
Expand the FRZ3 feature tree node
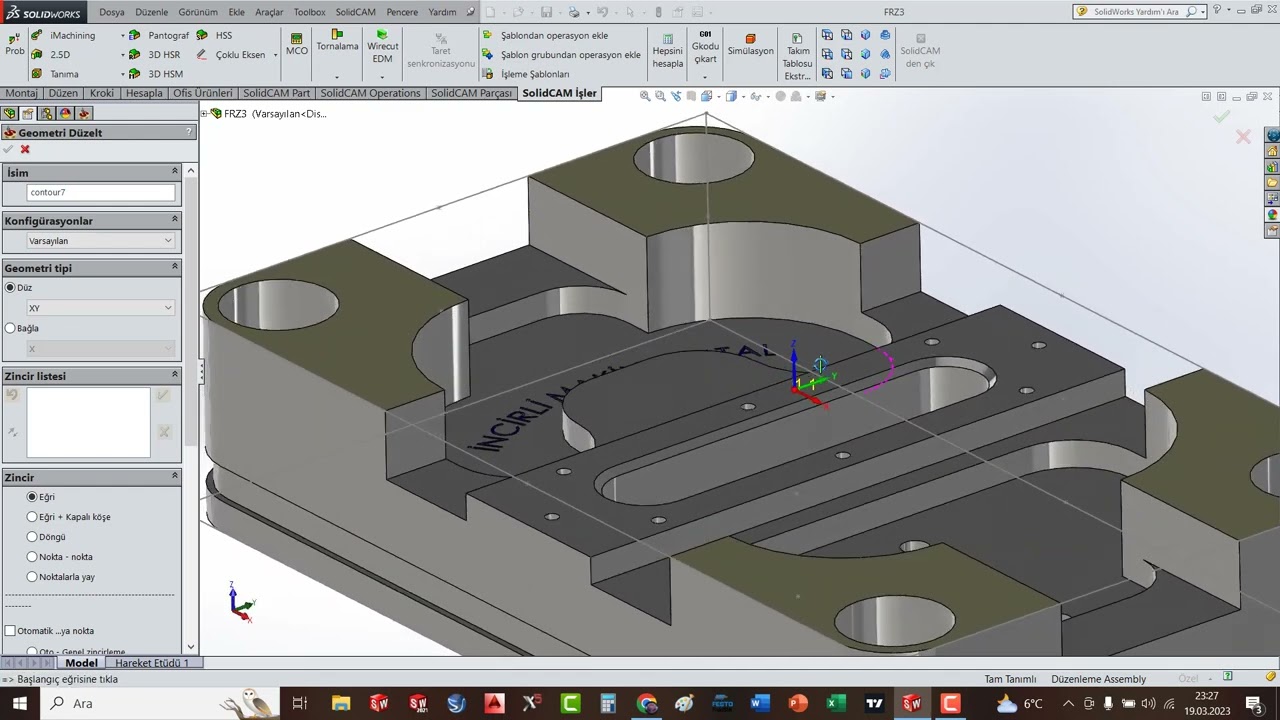click(204, 114)
